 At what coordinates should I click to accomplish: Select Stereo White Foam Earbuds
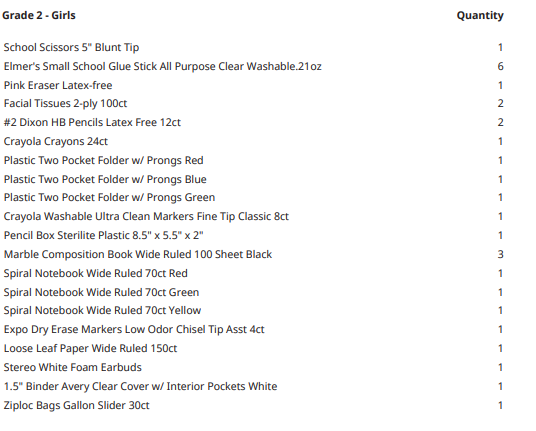pyautogui.click(x=72, y=367)
